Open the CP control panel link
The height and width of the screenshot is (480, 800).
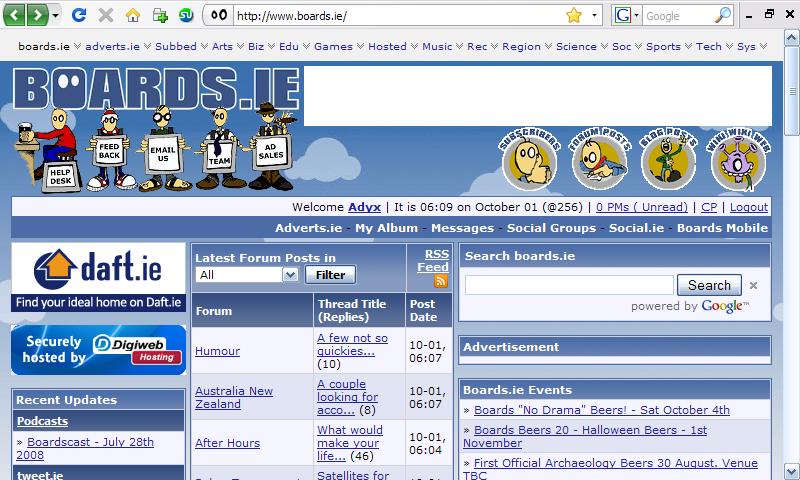click(x=709, y=207)
